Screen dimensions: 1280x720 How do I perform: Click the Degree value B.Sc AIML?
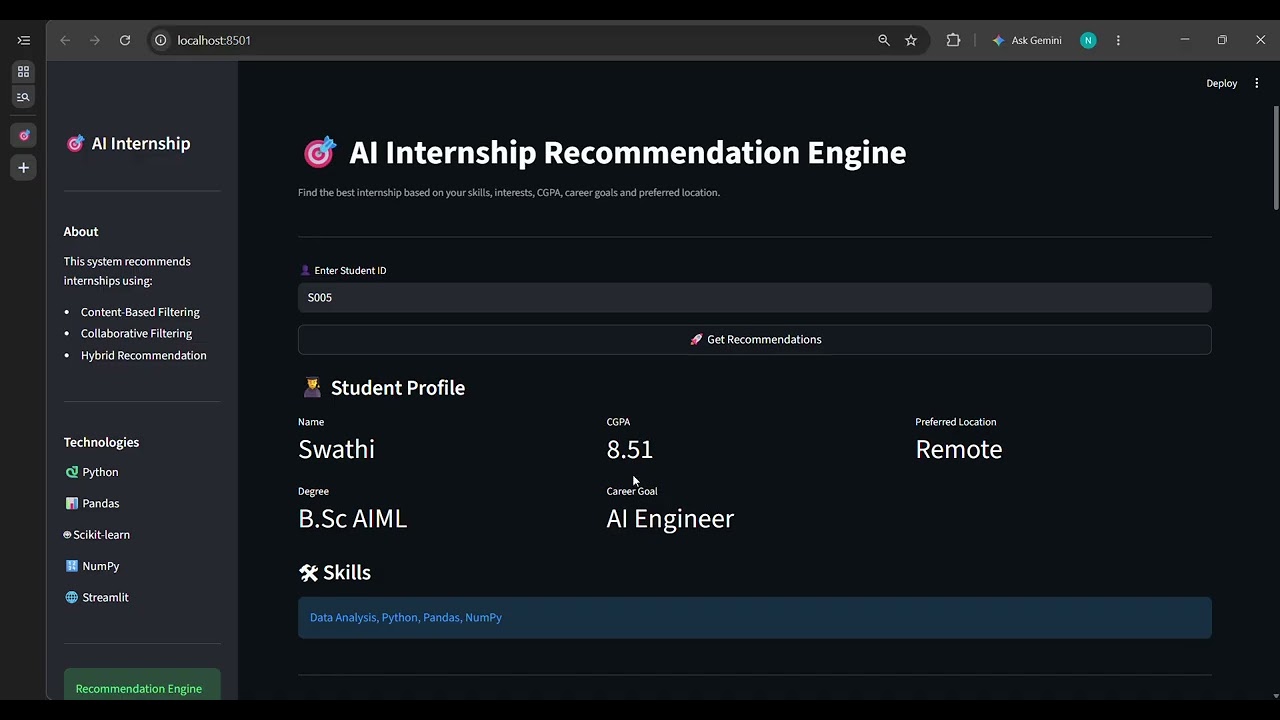click(352, 518)
